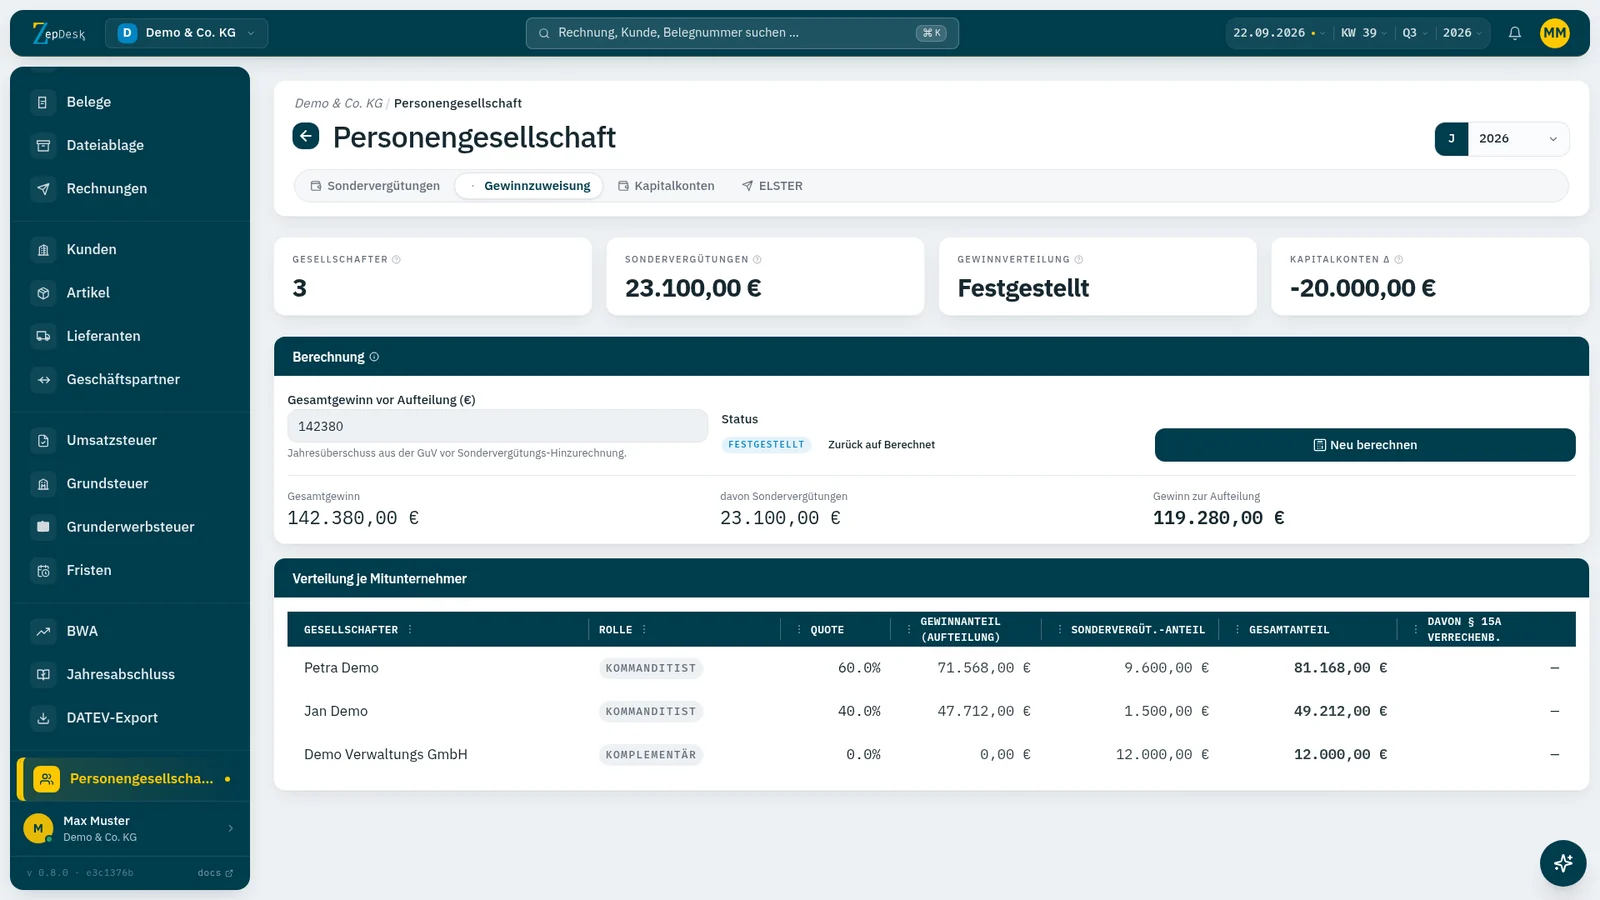Click the notification bell icon

(x=1515, y=33)
